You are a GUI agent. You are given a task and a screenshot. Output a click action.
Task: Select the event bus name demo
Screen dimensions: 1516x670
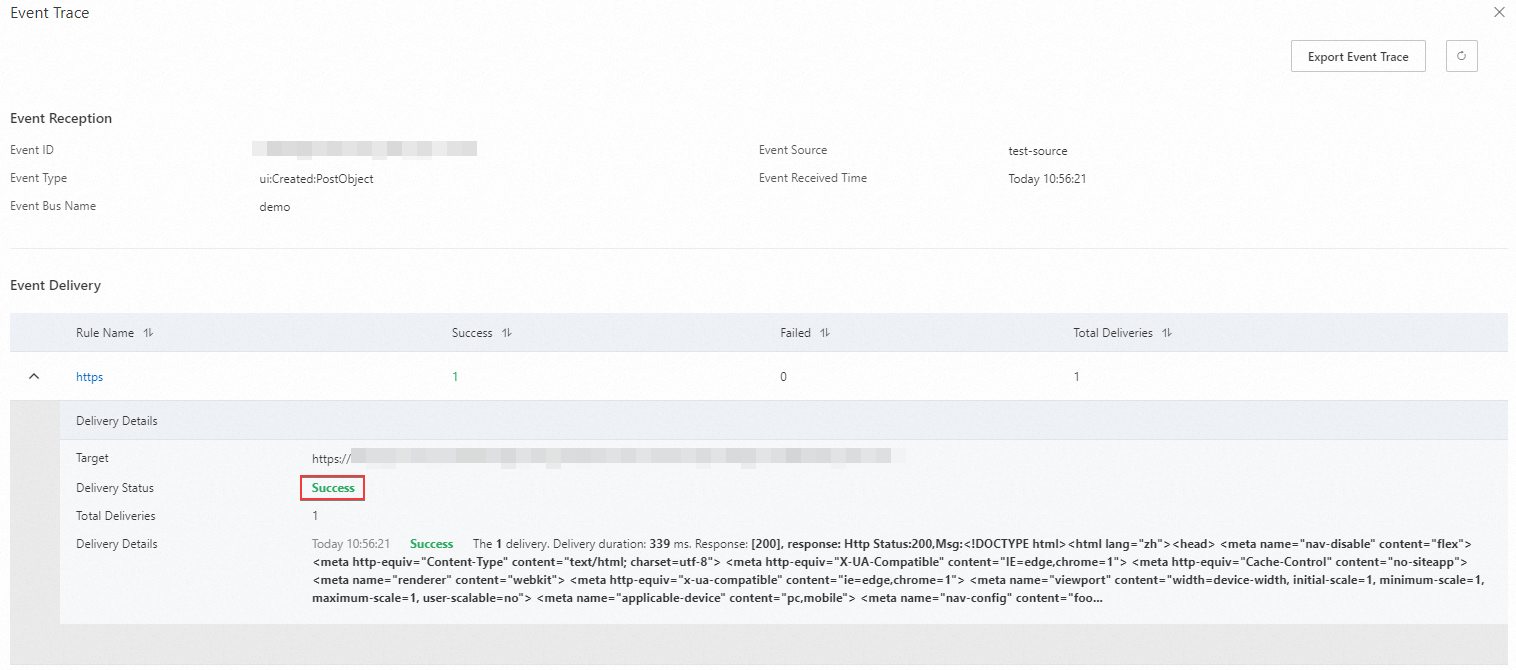(x=275, y=207)
